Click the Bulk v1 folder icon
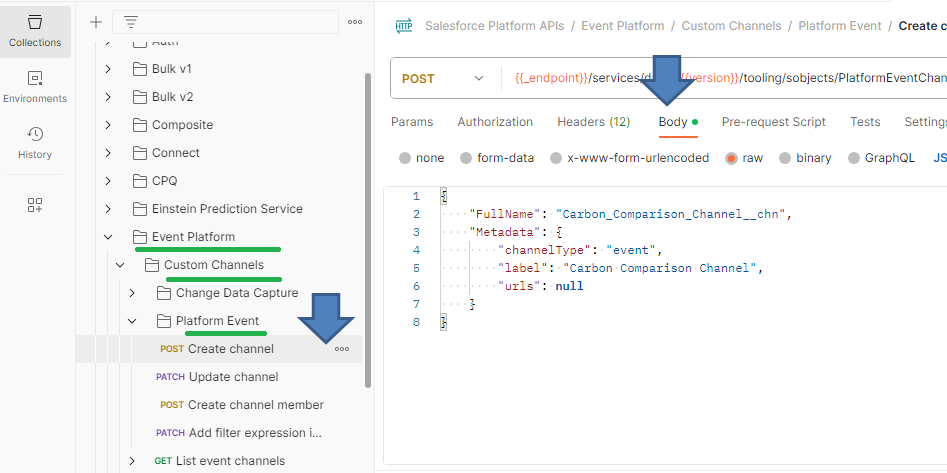This screenshot has height=473, width=947. point(140,69)
